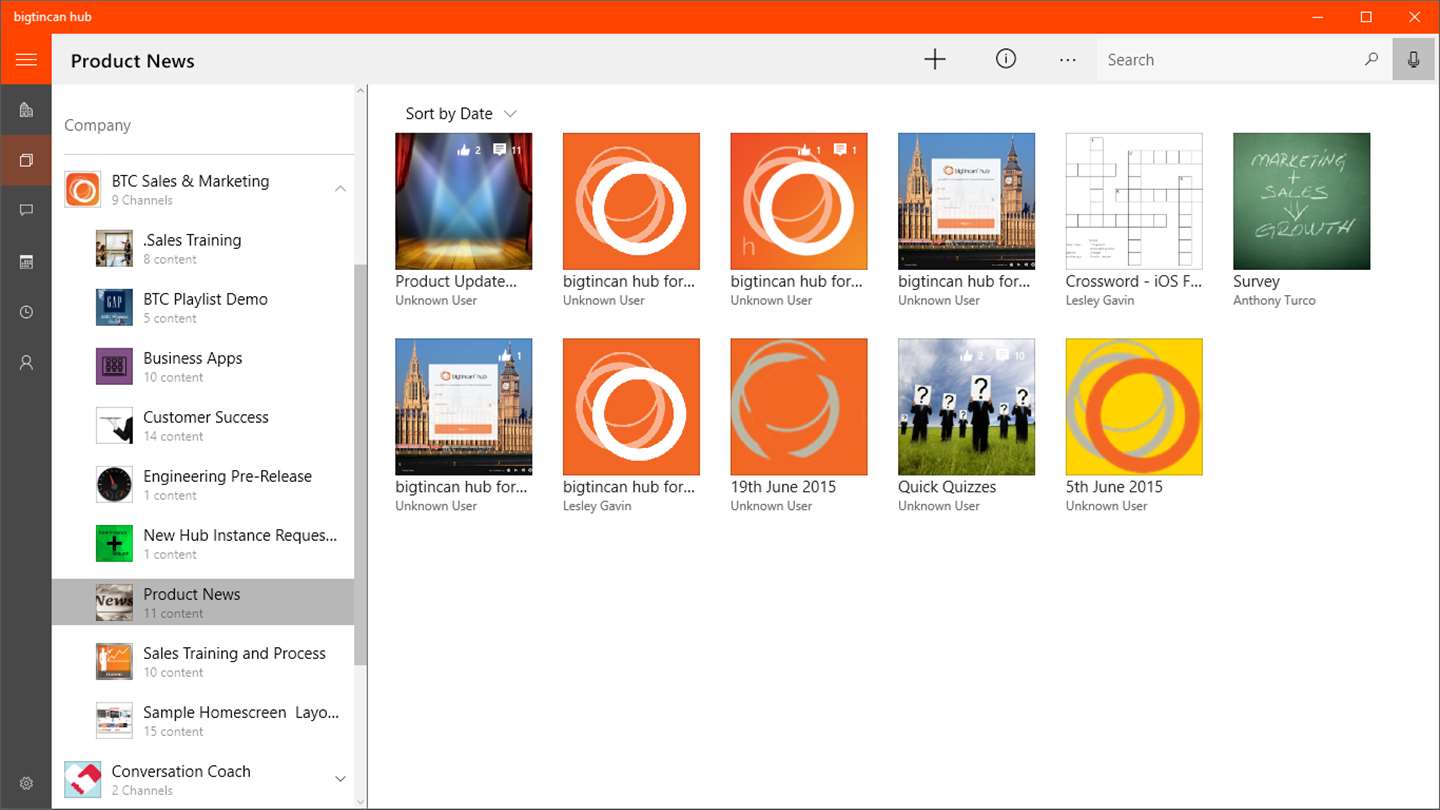The width and height of the screenshot is (1440, 810).
Task: Open the 5th June 2015 yellow thumbnail
Action: coord(1134,407)
